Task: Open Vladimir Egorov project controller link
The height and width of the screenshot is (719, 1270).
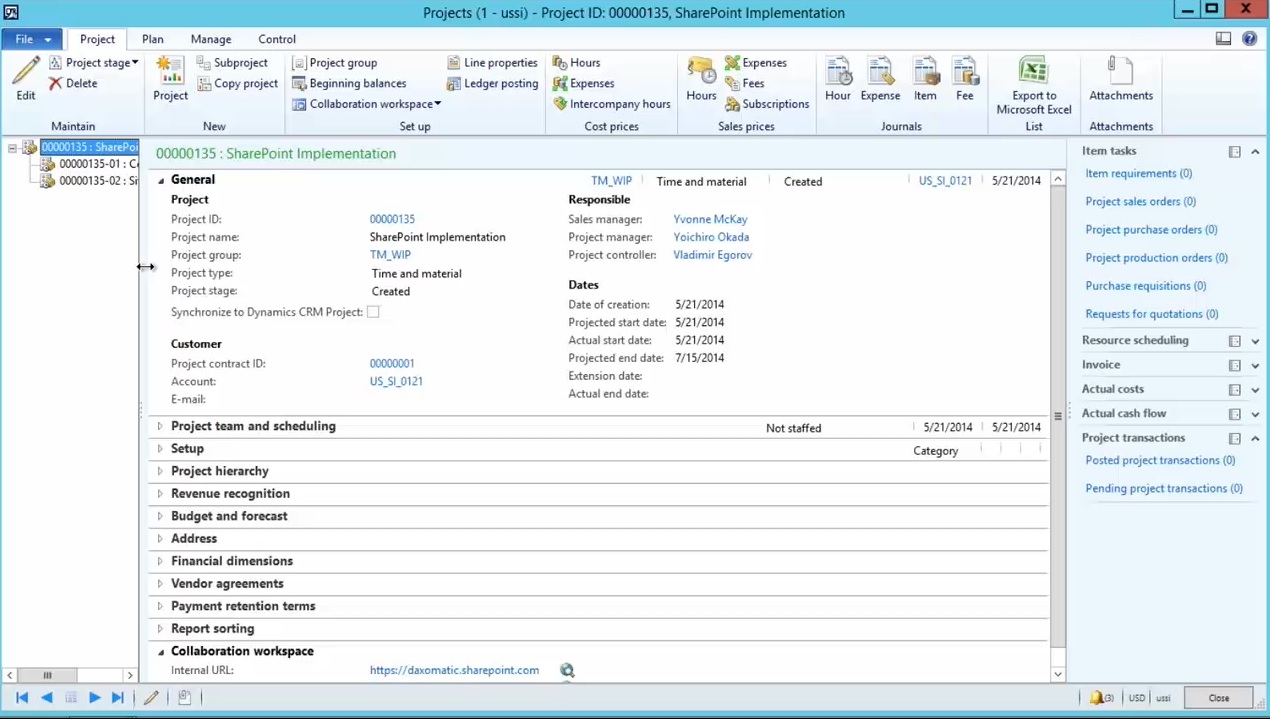Action: tap(712, 255)
